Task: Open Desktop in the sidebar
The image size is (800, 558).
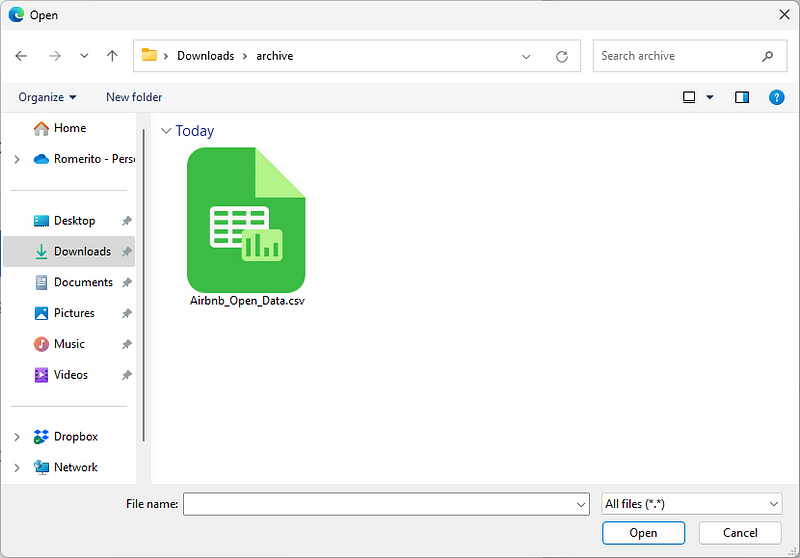Action: point(64,221)
